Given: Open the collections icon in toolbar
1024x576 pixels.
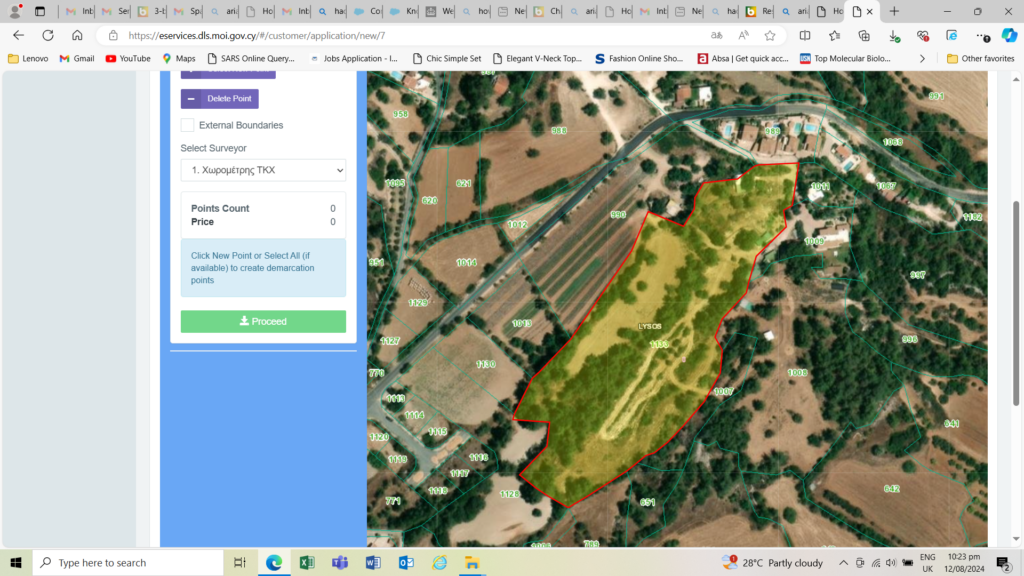Looking at the screenshot, I should [x=864, y=35].
